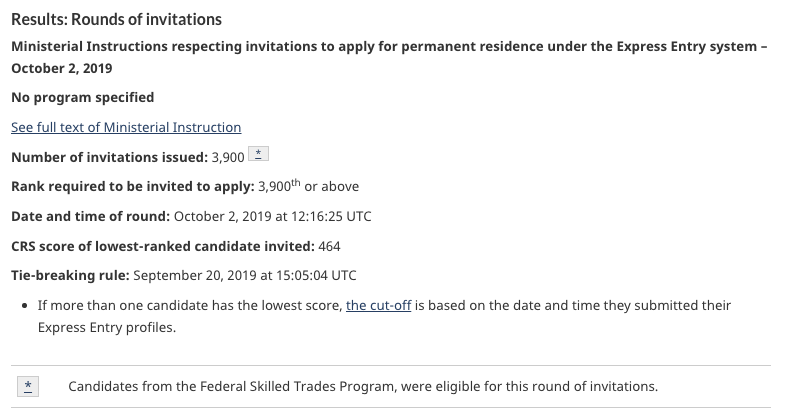Click the "Rank required to be invited to apply:" label
The image size is (802, 413).
pyautogui.click(x=132, y=186)
